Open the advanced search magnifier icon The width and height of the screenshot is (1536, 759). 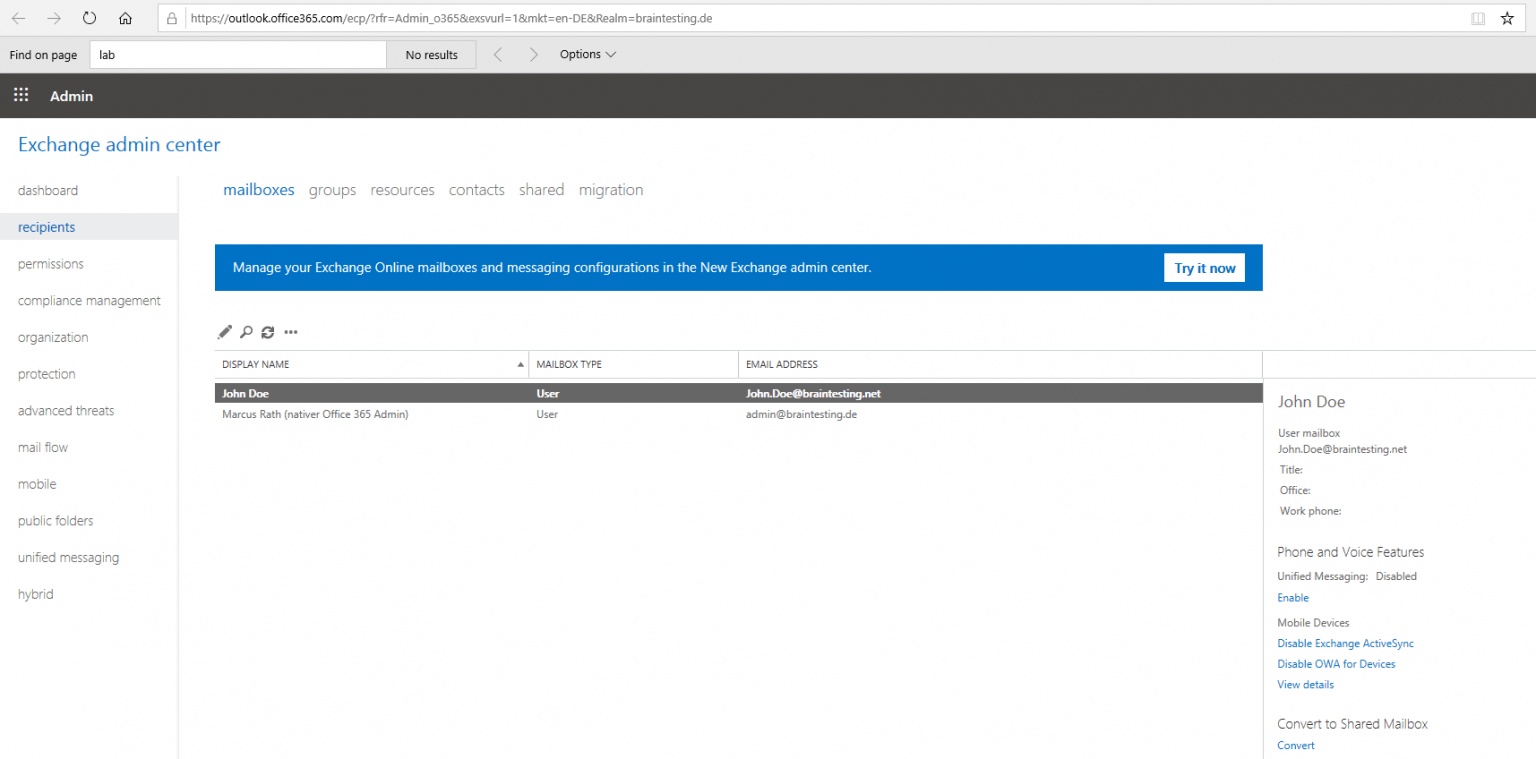(246, 331)
